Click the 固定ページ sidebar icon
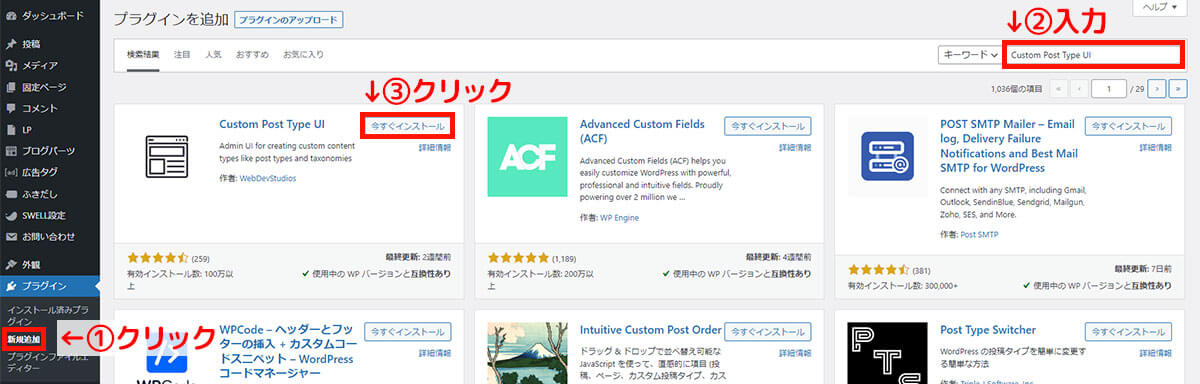 (x=10, y=86)
